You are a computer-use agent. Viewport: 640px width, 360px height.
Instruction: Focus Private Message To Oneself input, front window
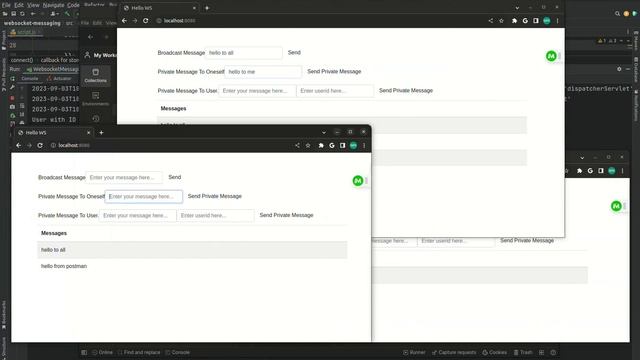tap(144, 196)
